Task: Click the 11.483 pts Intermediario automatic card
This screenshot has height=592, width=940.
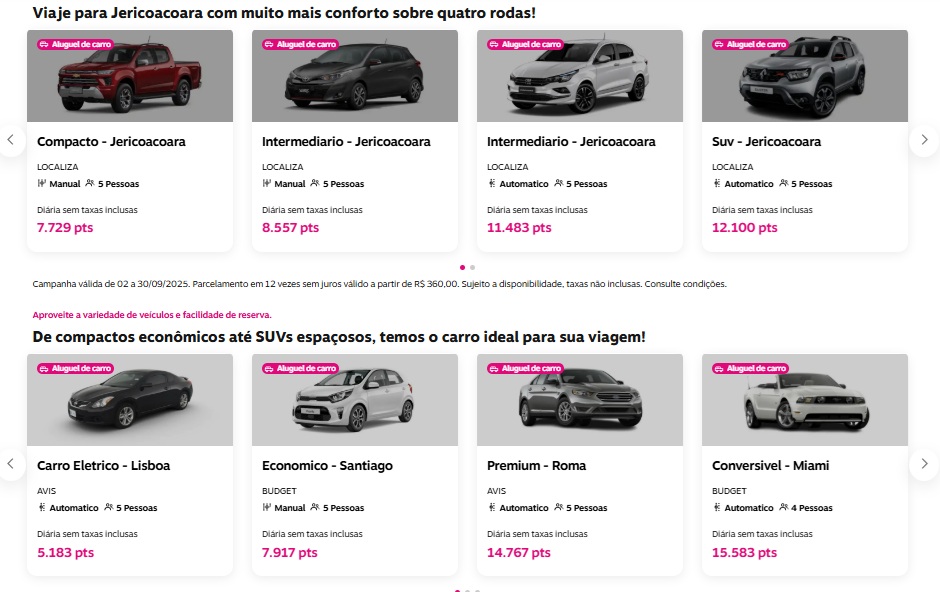Action: [580, 190]
